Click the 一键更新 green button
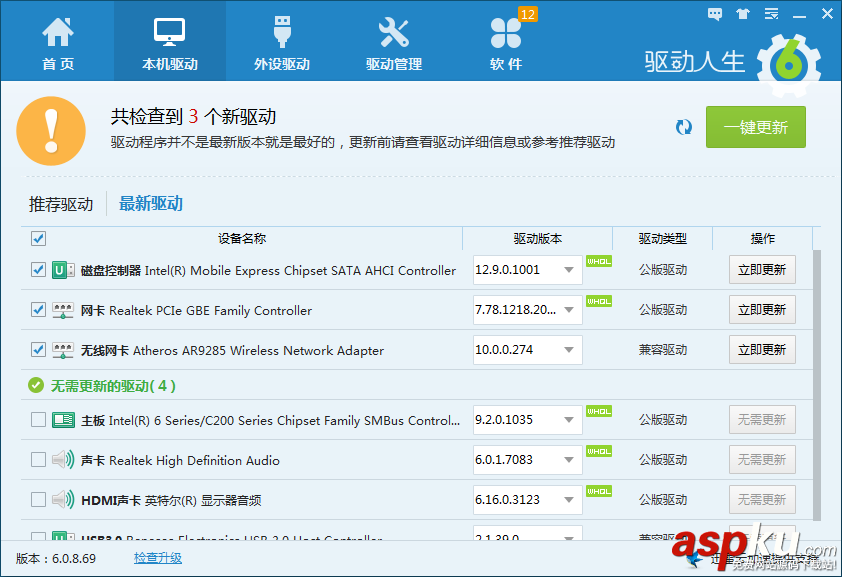Viewport: 842px width, 577px height. [x=756, y=127]
